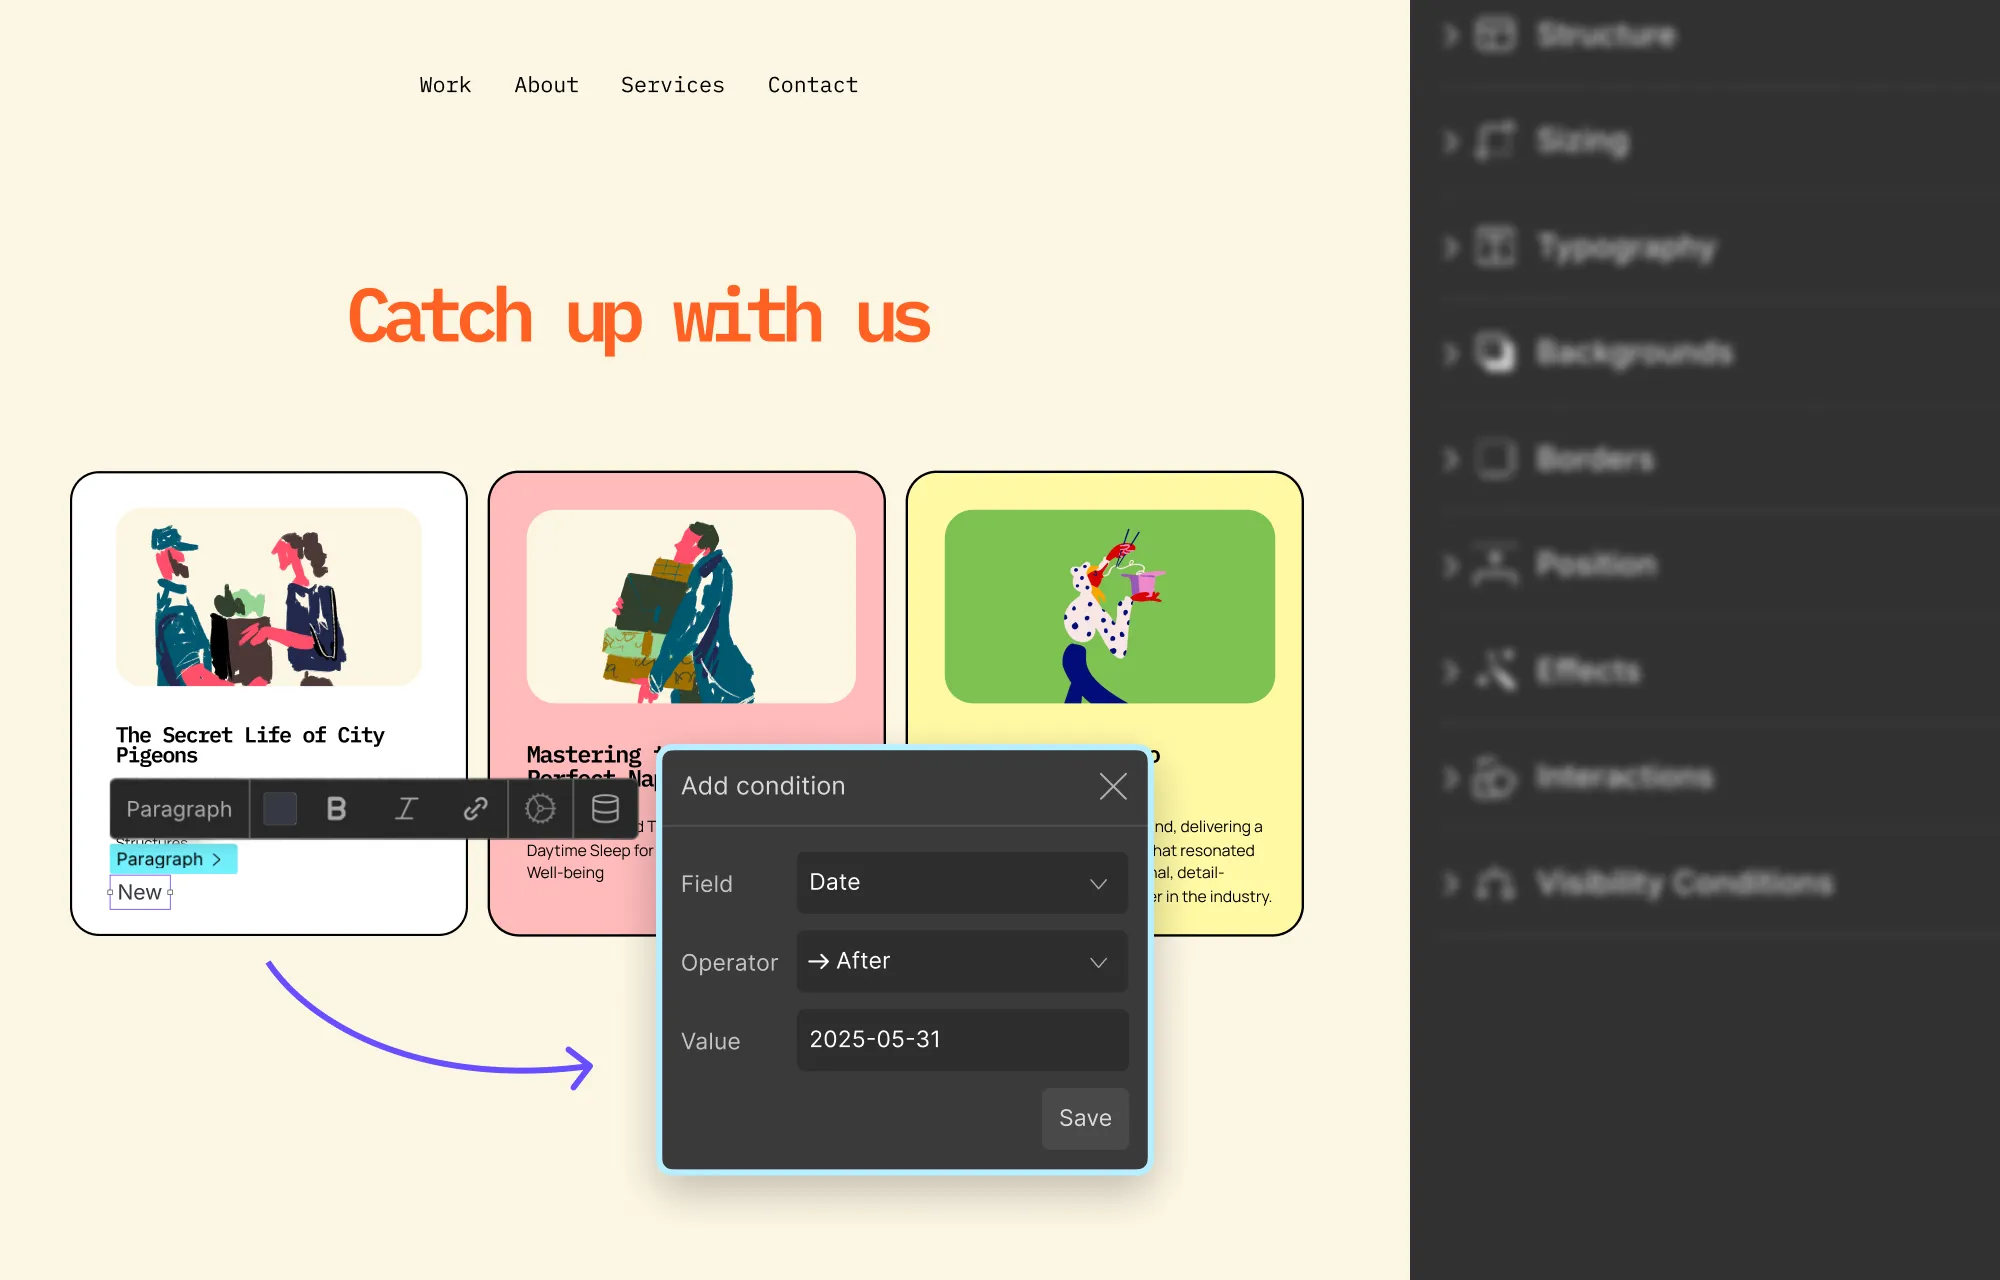Click the Interactions section icon

pos(1496,777)
